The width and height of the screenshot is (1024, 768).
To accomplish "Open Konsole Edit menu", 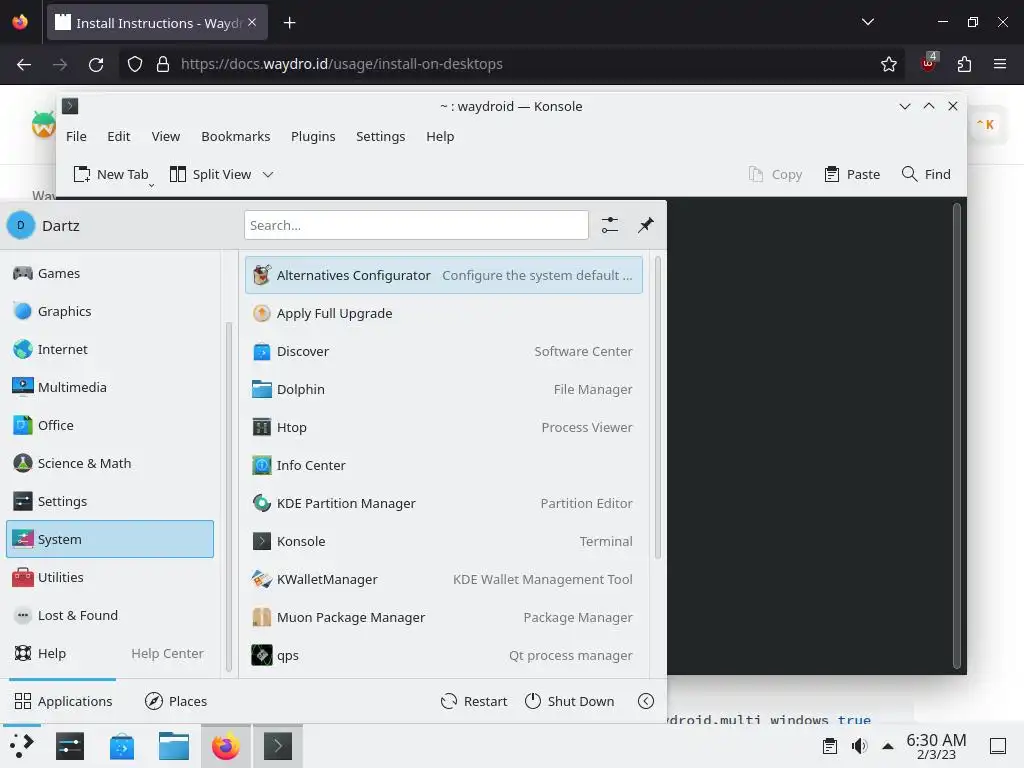I will [119, 136].
